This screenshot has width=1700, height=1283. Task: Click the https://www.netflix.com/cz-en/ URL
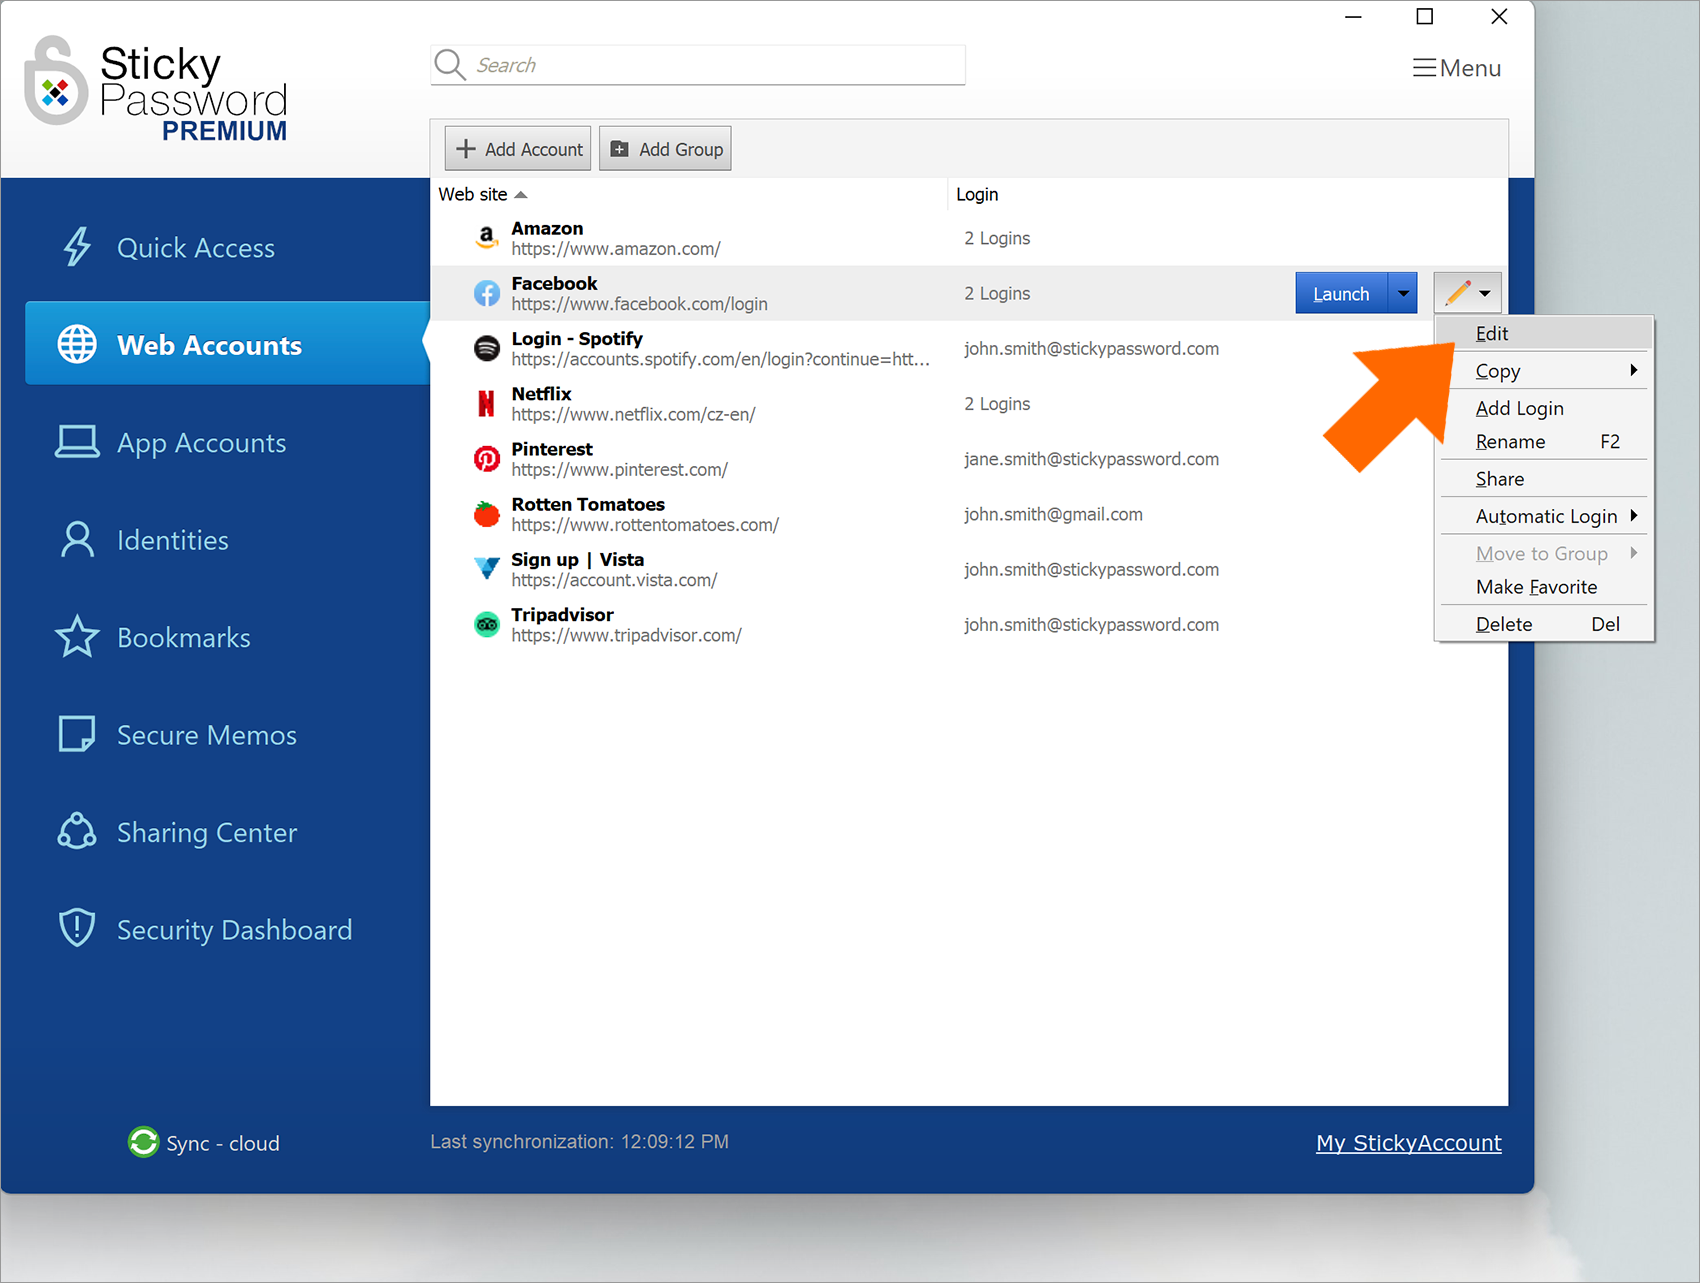pyautogui.click(x=633, y=414)
